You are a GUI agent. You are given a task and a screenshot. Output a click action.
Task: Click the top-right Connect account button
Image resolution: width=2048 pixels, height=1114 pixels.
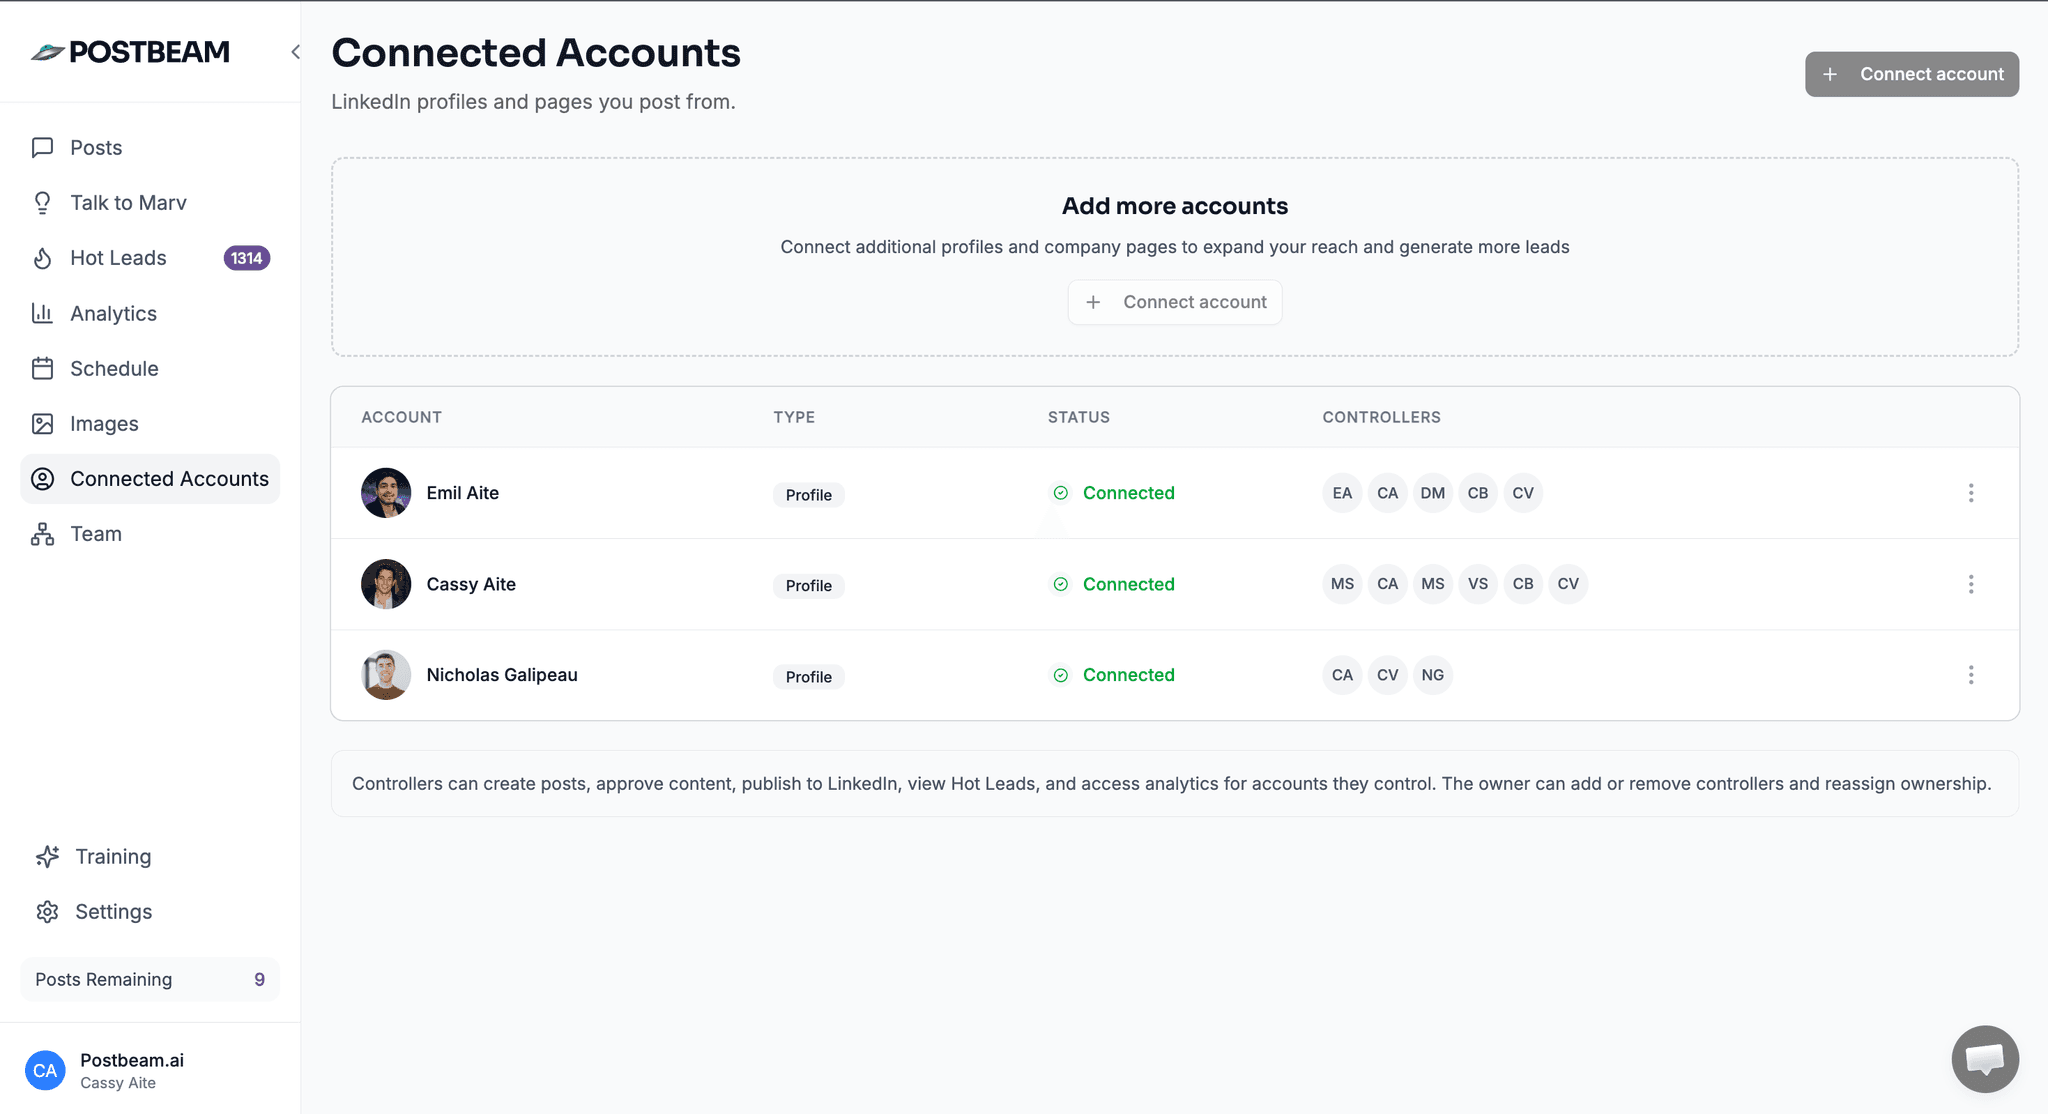[x=1911, y=73]
